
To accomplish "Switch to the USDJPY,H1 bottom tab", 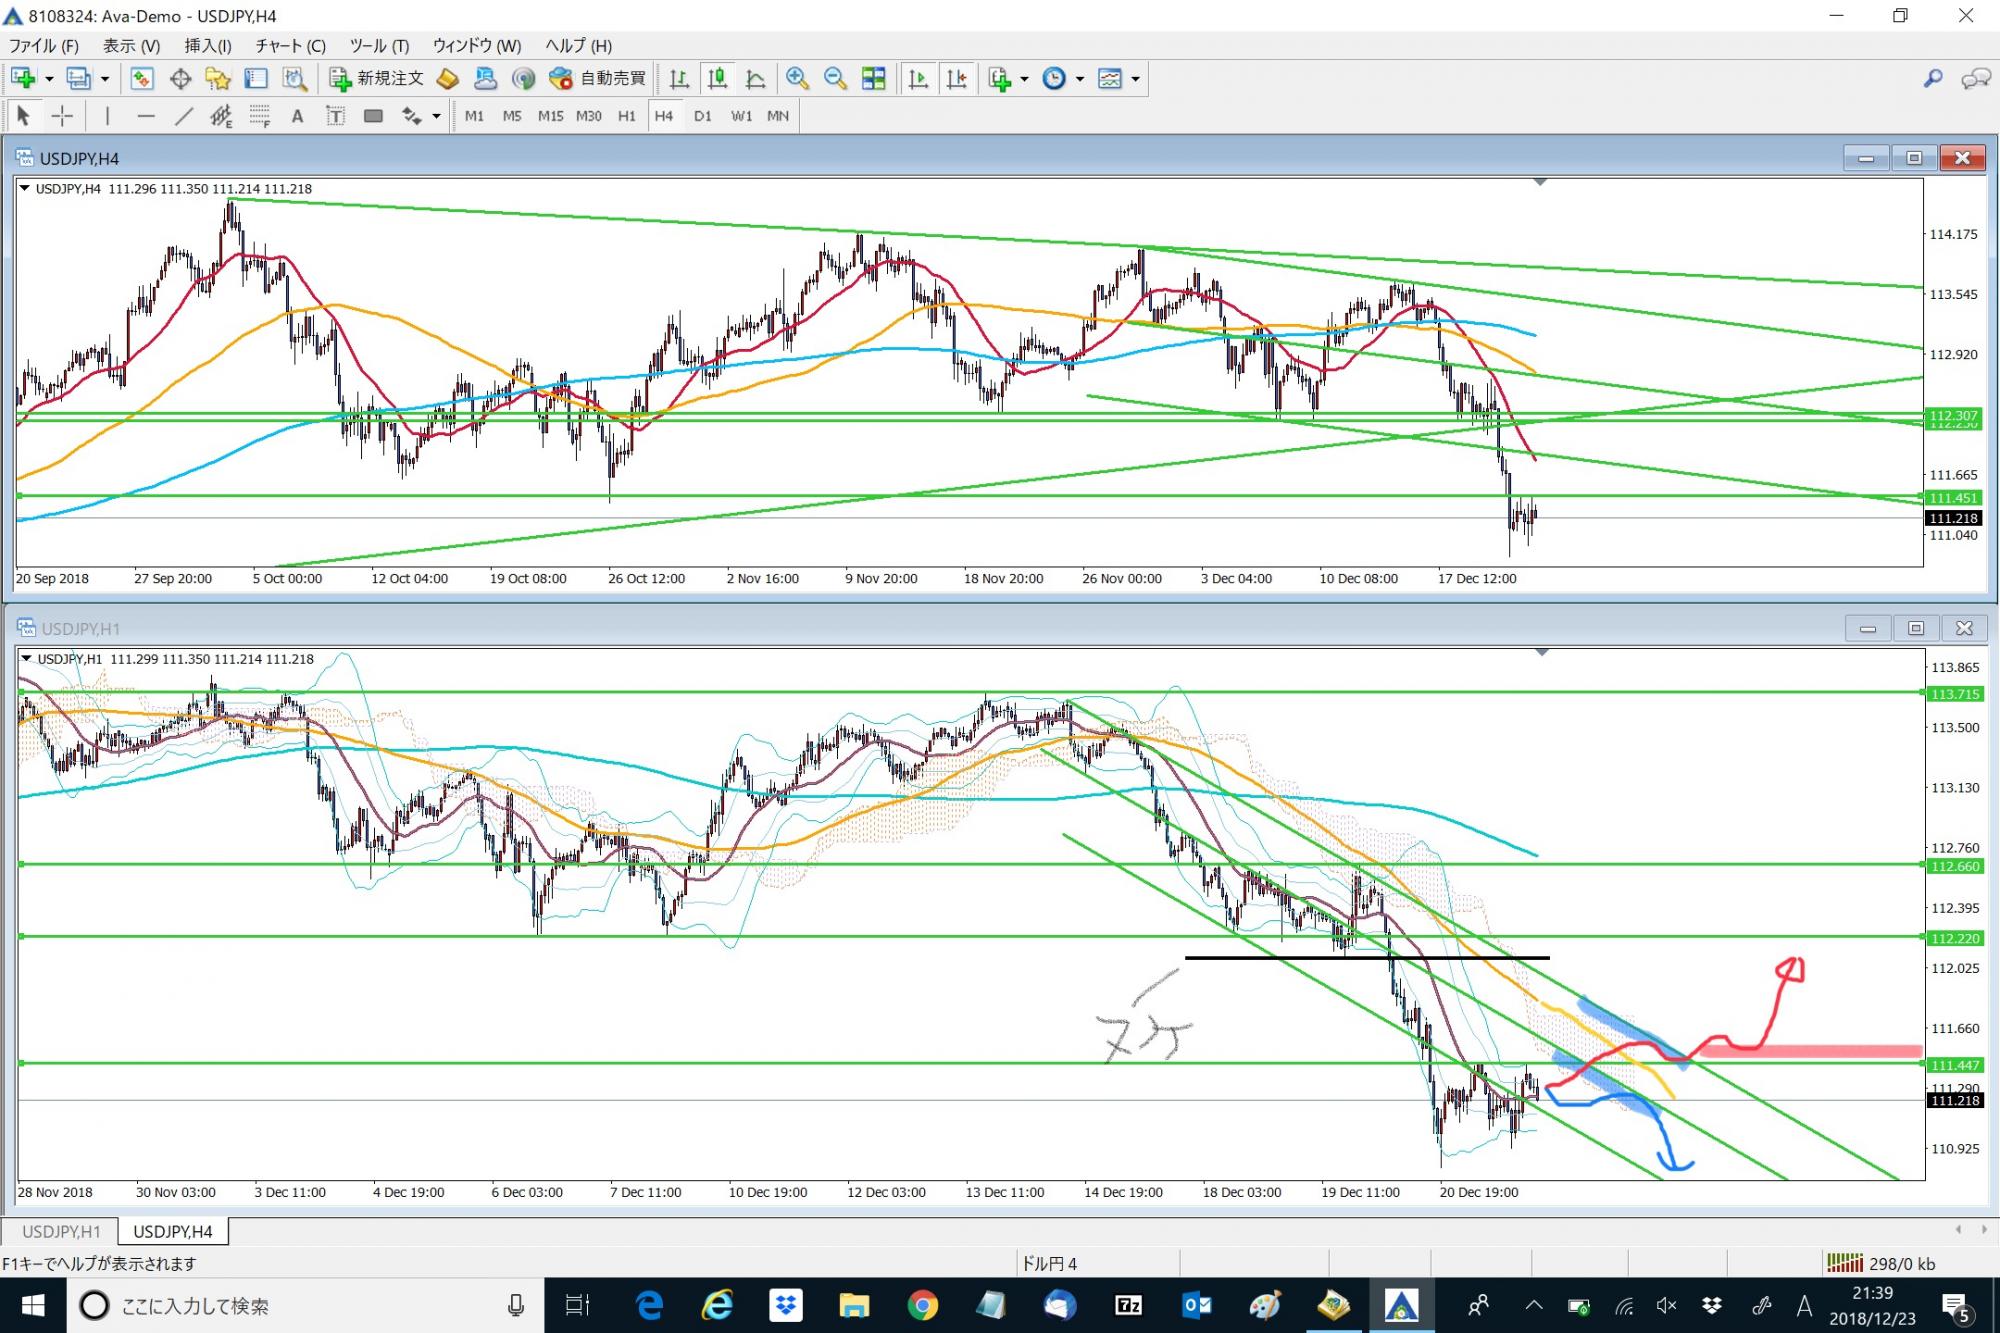I will [x=61, y=1232].
